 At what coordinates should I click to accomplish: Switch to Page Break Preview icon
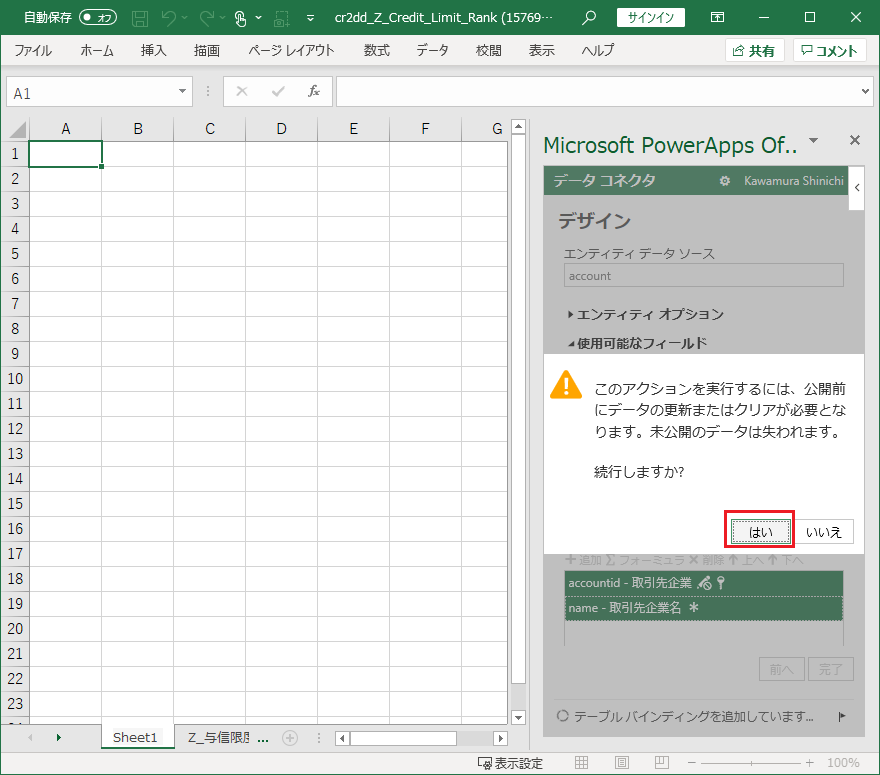click(x=662, y=762)
